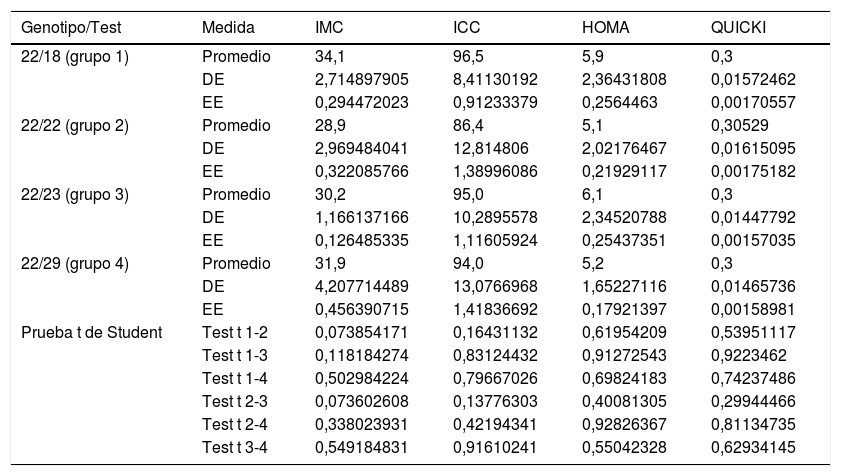Select the 22/18 (grupo 1) row label
Screen dimensions: 841x476
[x=75, y=57]
